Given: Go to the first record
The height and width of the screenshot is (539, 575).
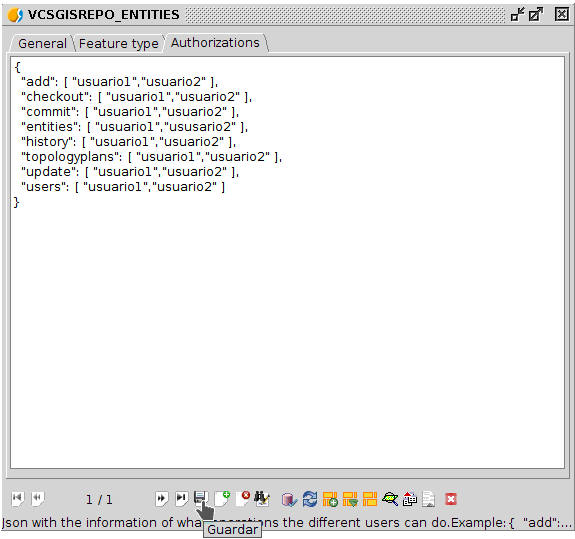Looking at the screenshot, I should click(17, 499).
